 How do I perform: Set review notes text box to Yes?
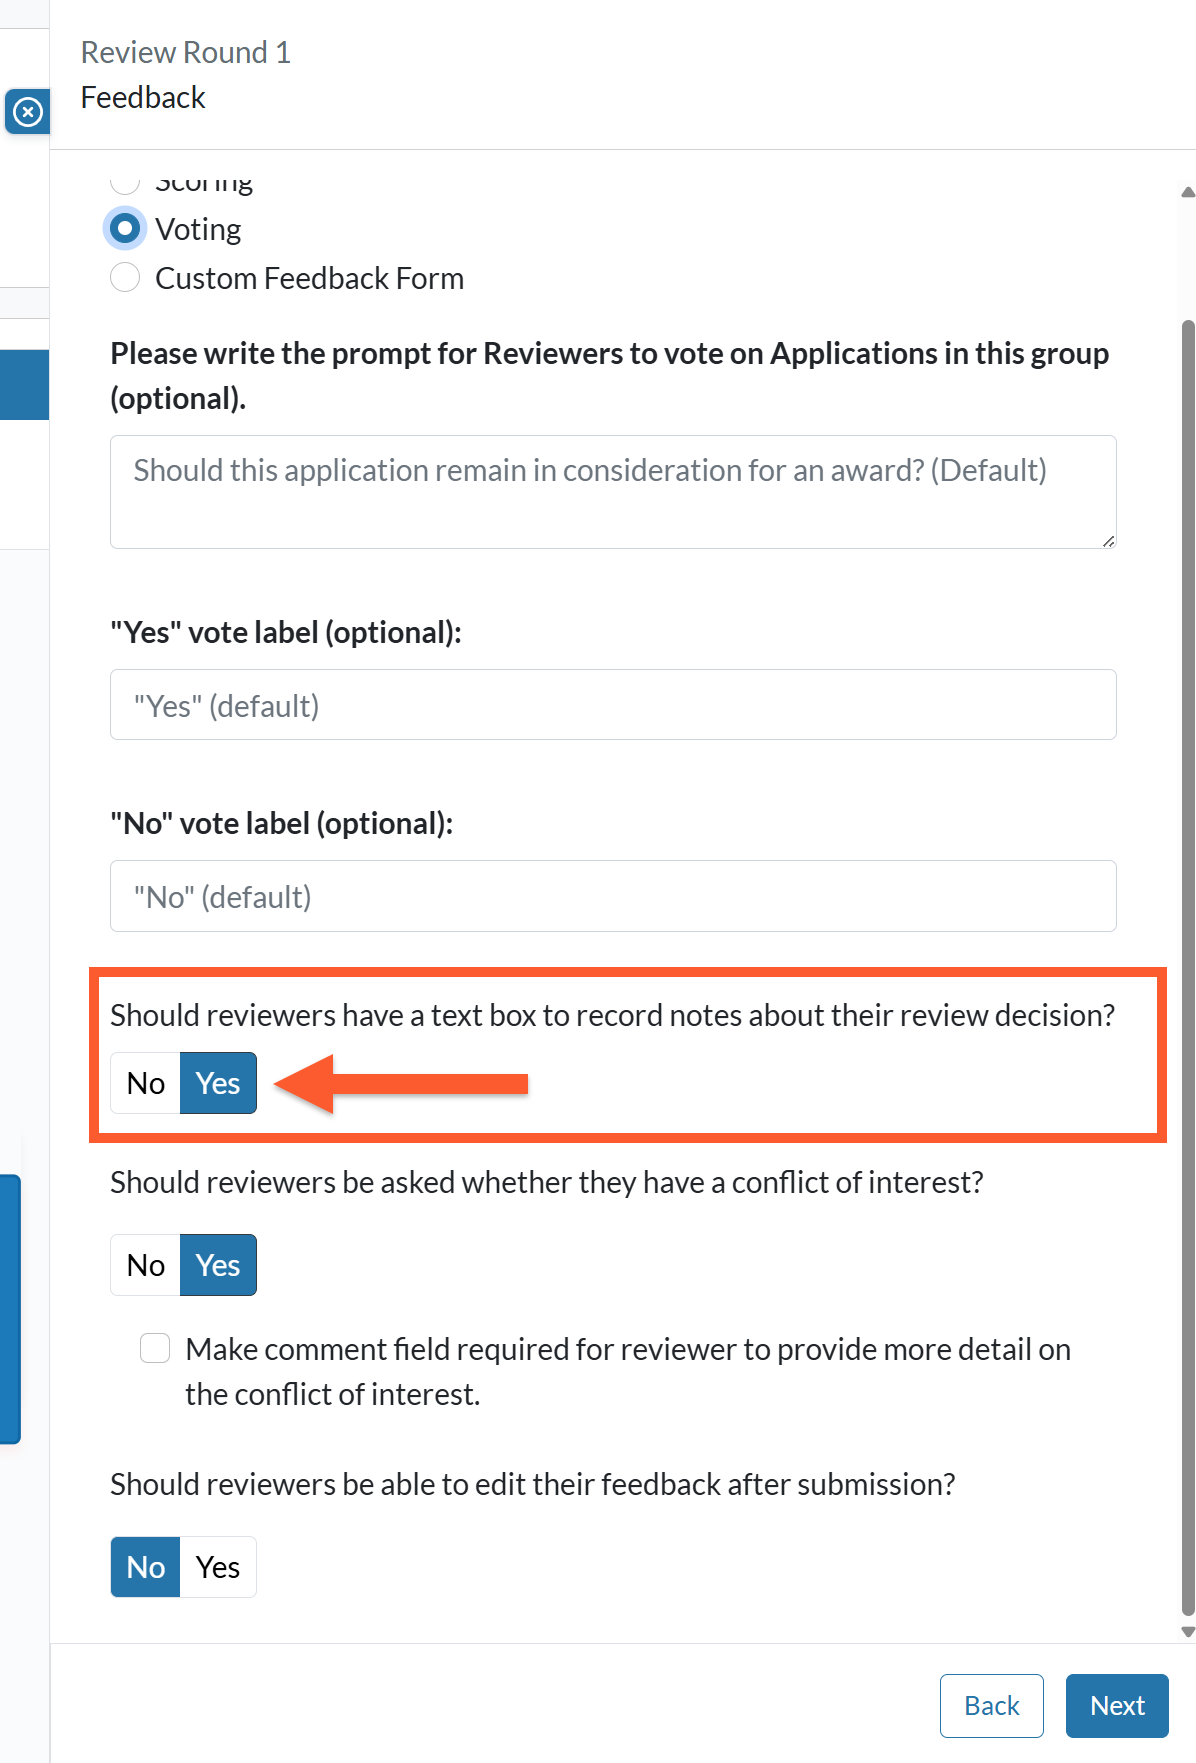pos(218,1083)
